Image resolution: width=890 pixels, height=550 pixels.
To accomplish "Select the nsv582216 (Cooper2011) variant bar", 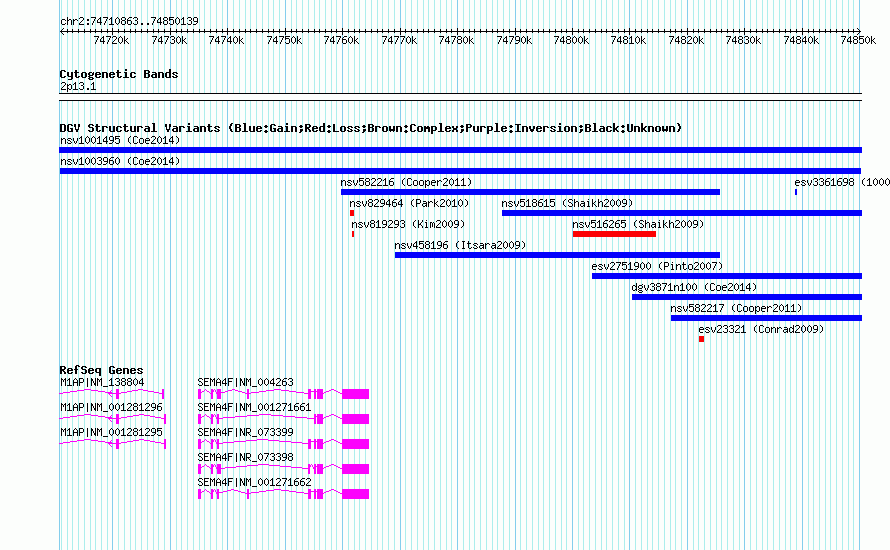I will click(x=530, y=192).
